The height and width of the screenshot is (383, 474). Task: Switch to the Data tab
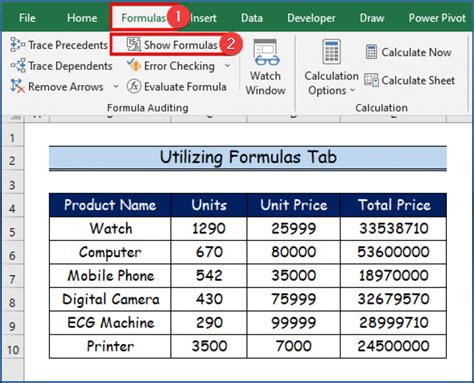click(x=252, y=18)
